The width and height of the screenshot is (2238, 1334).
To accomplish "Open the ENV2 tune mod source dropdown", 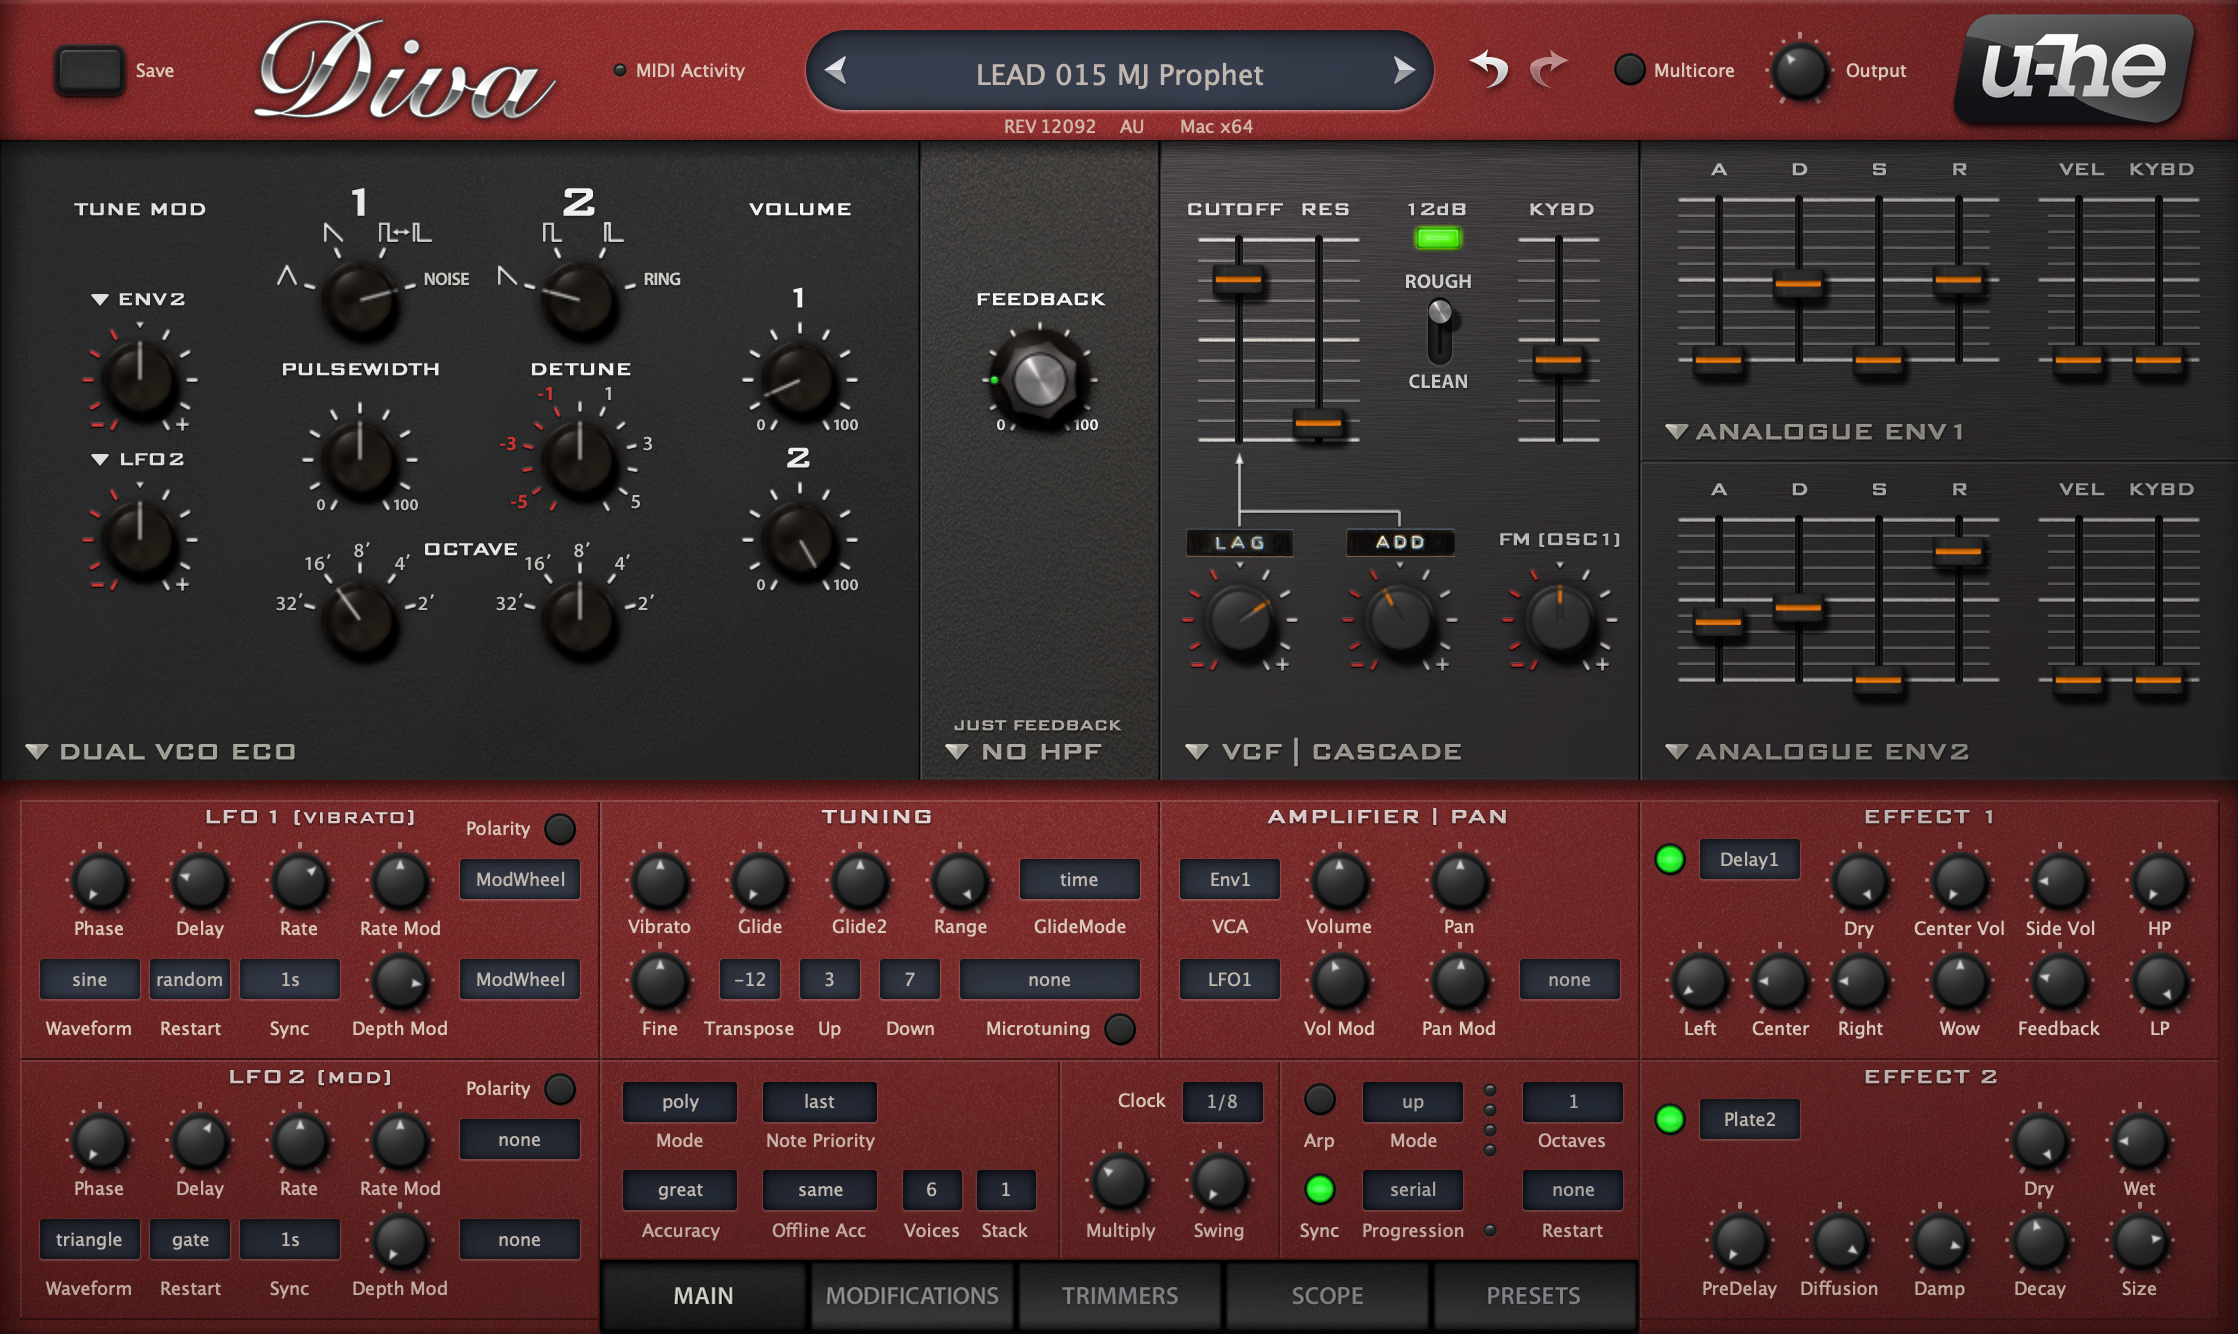I will tap(138, 299).
